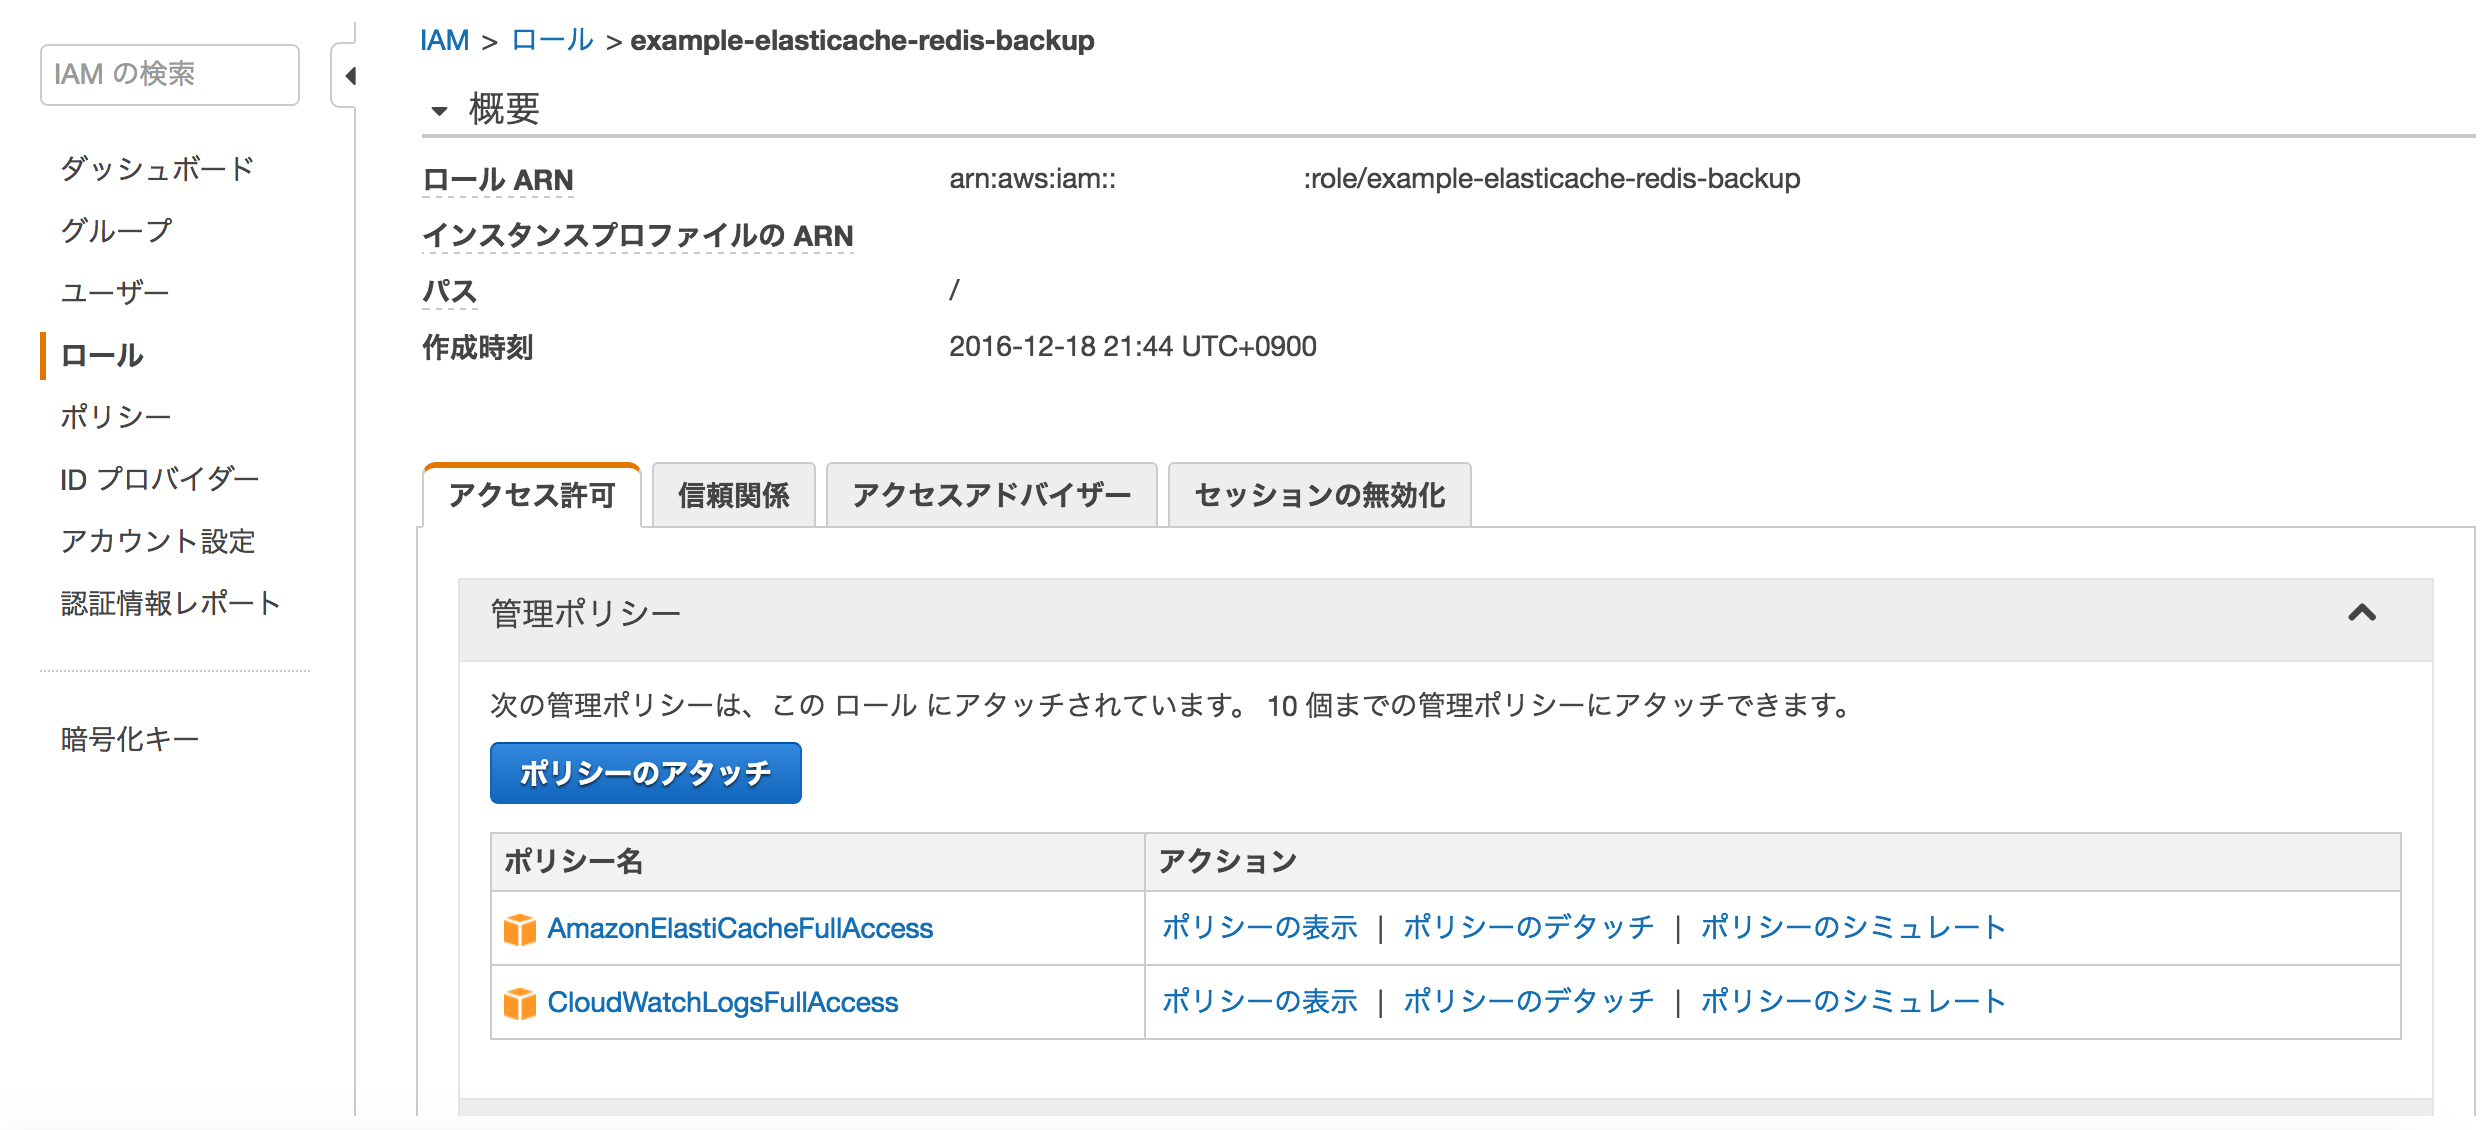Switch to the アクセスアドバイザー tab
Screen dimensions: 2488x1130
click(992, 495)
